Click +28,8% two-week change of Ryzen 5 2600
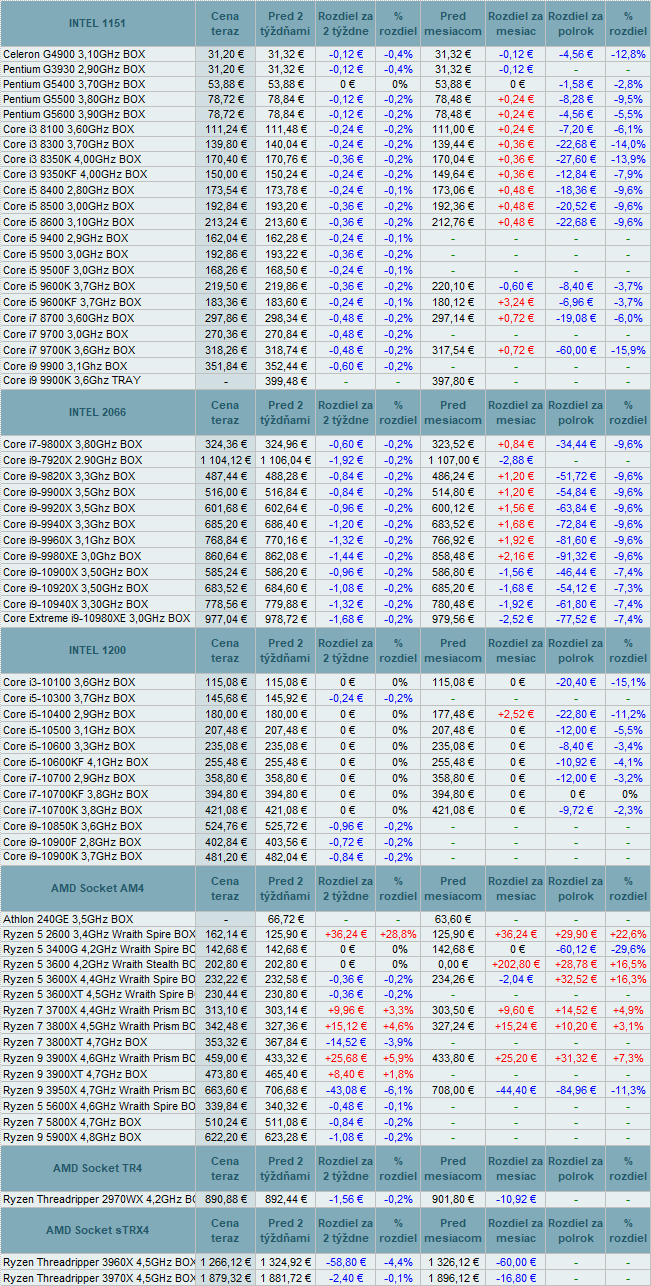This screenshot has height=1286, width=651. click(x=399, y=935)
